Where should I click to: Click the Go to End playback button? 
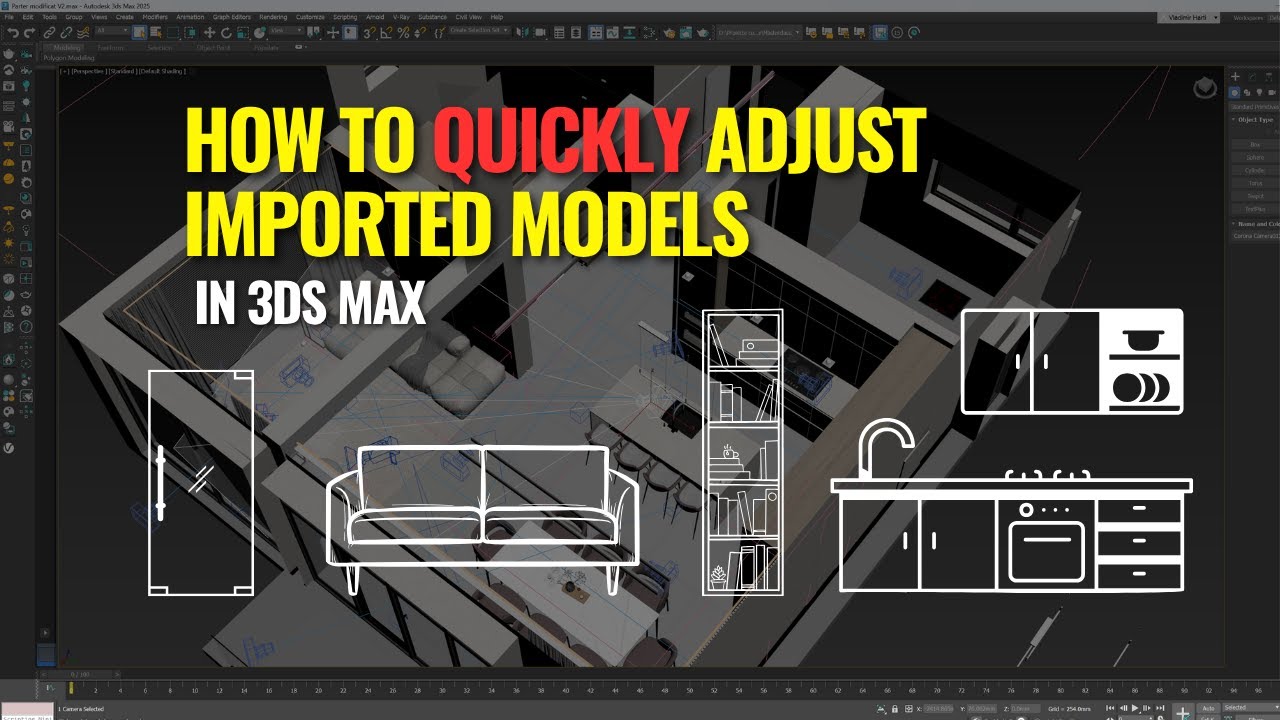[1160, 707]
